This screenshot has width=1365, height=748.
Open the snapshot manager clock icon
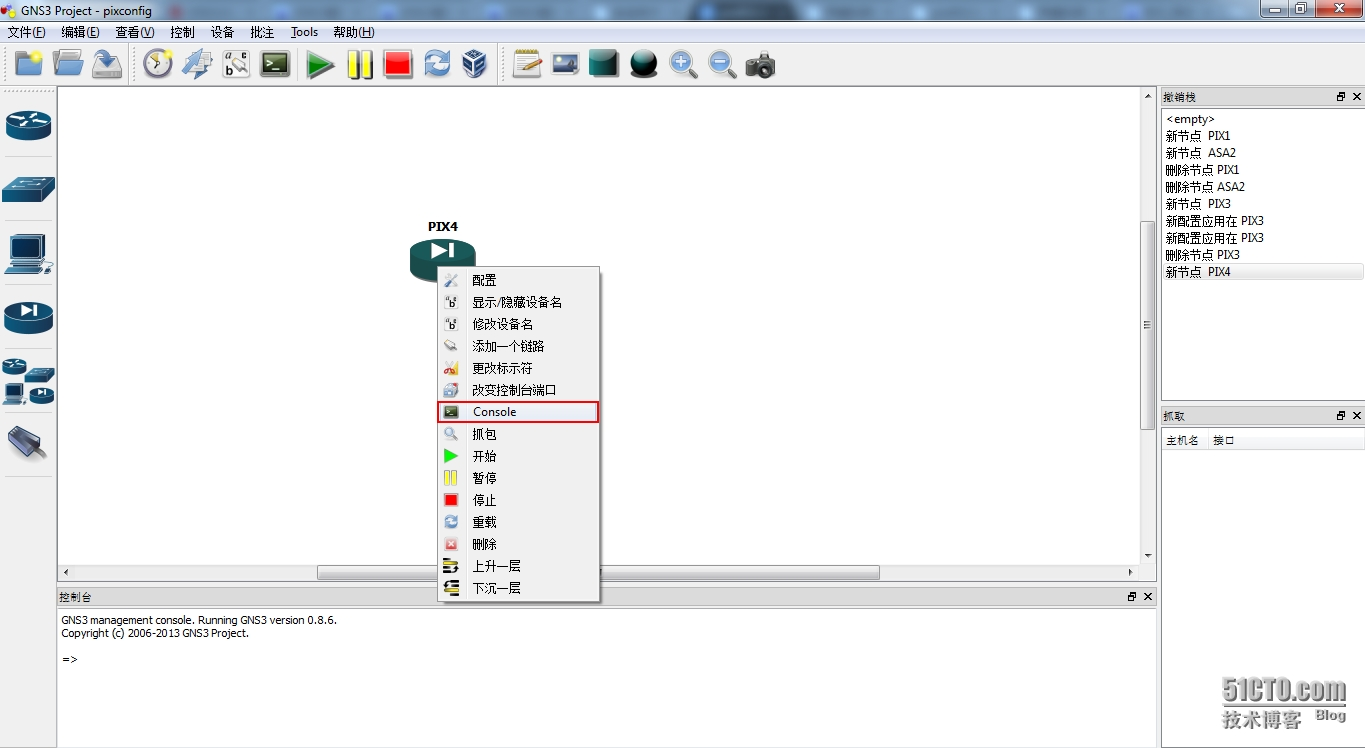158,64
